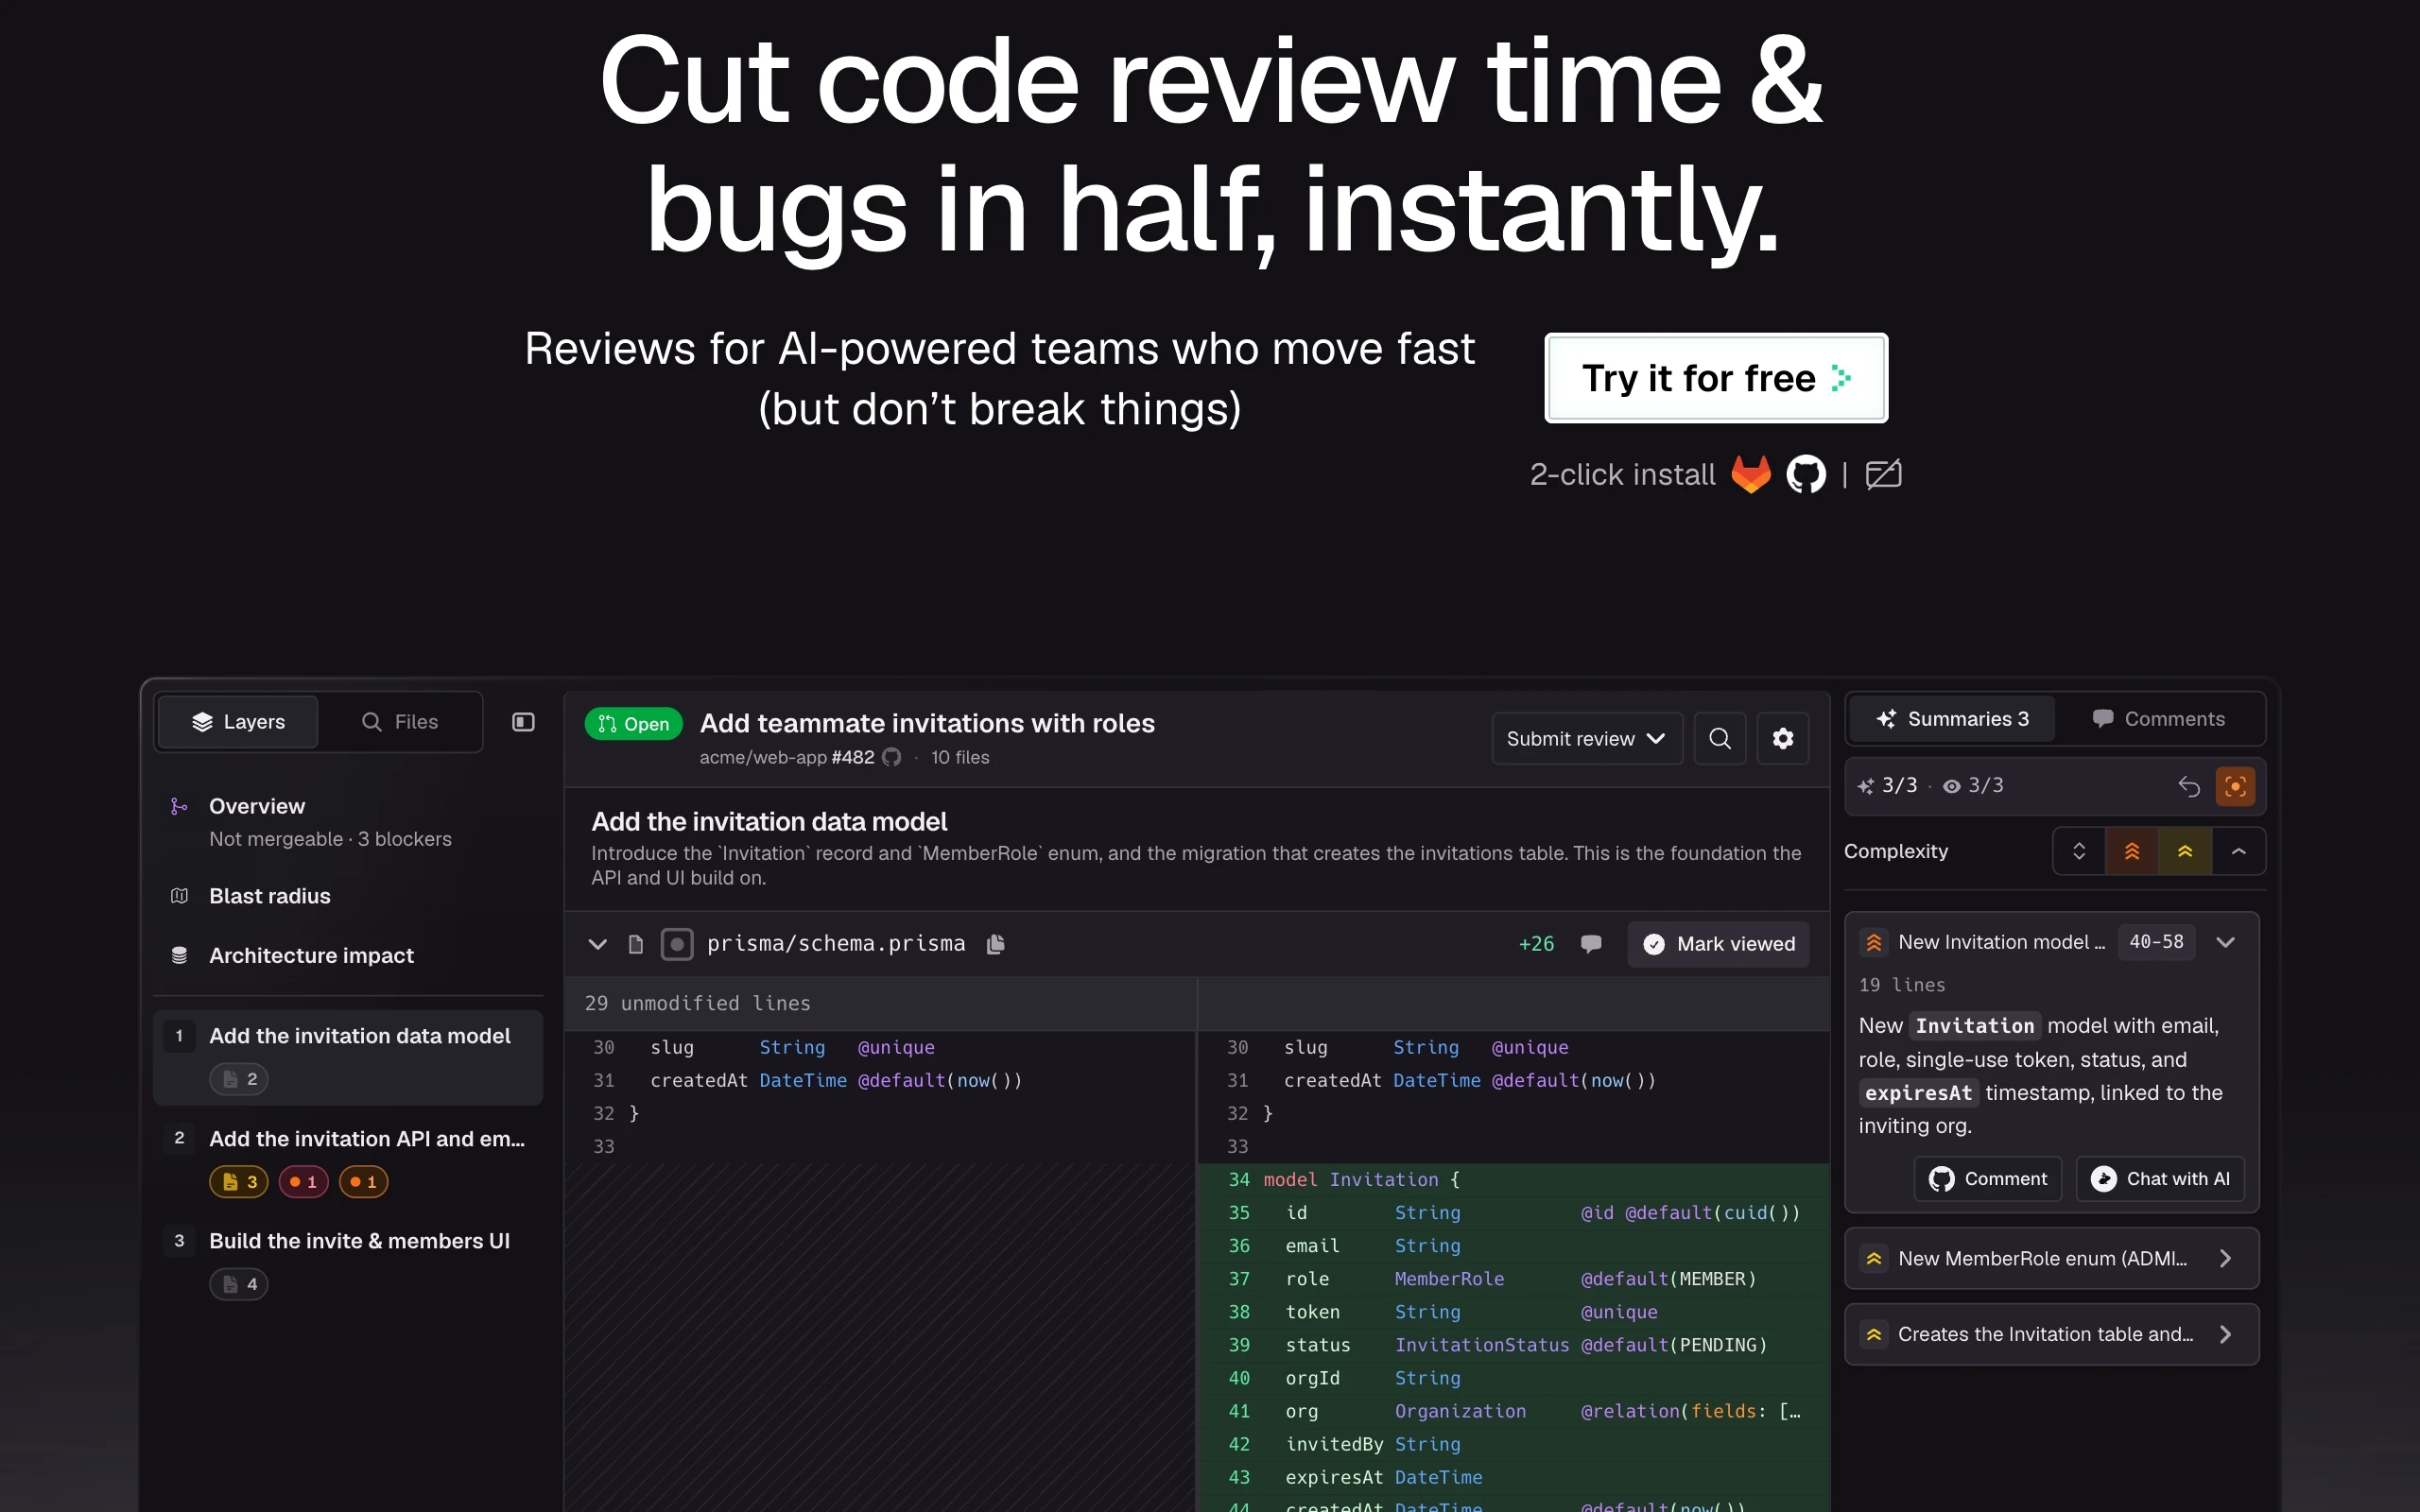Click the eye 3/3 viewed counter

(x=1973, y=786)
